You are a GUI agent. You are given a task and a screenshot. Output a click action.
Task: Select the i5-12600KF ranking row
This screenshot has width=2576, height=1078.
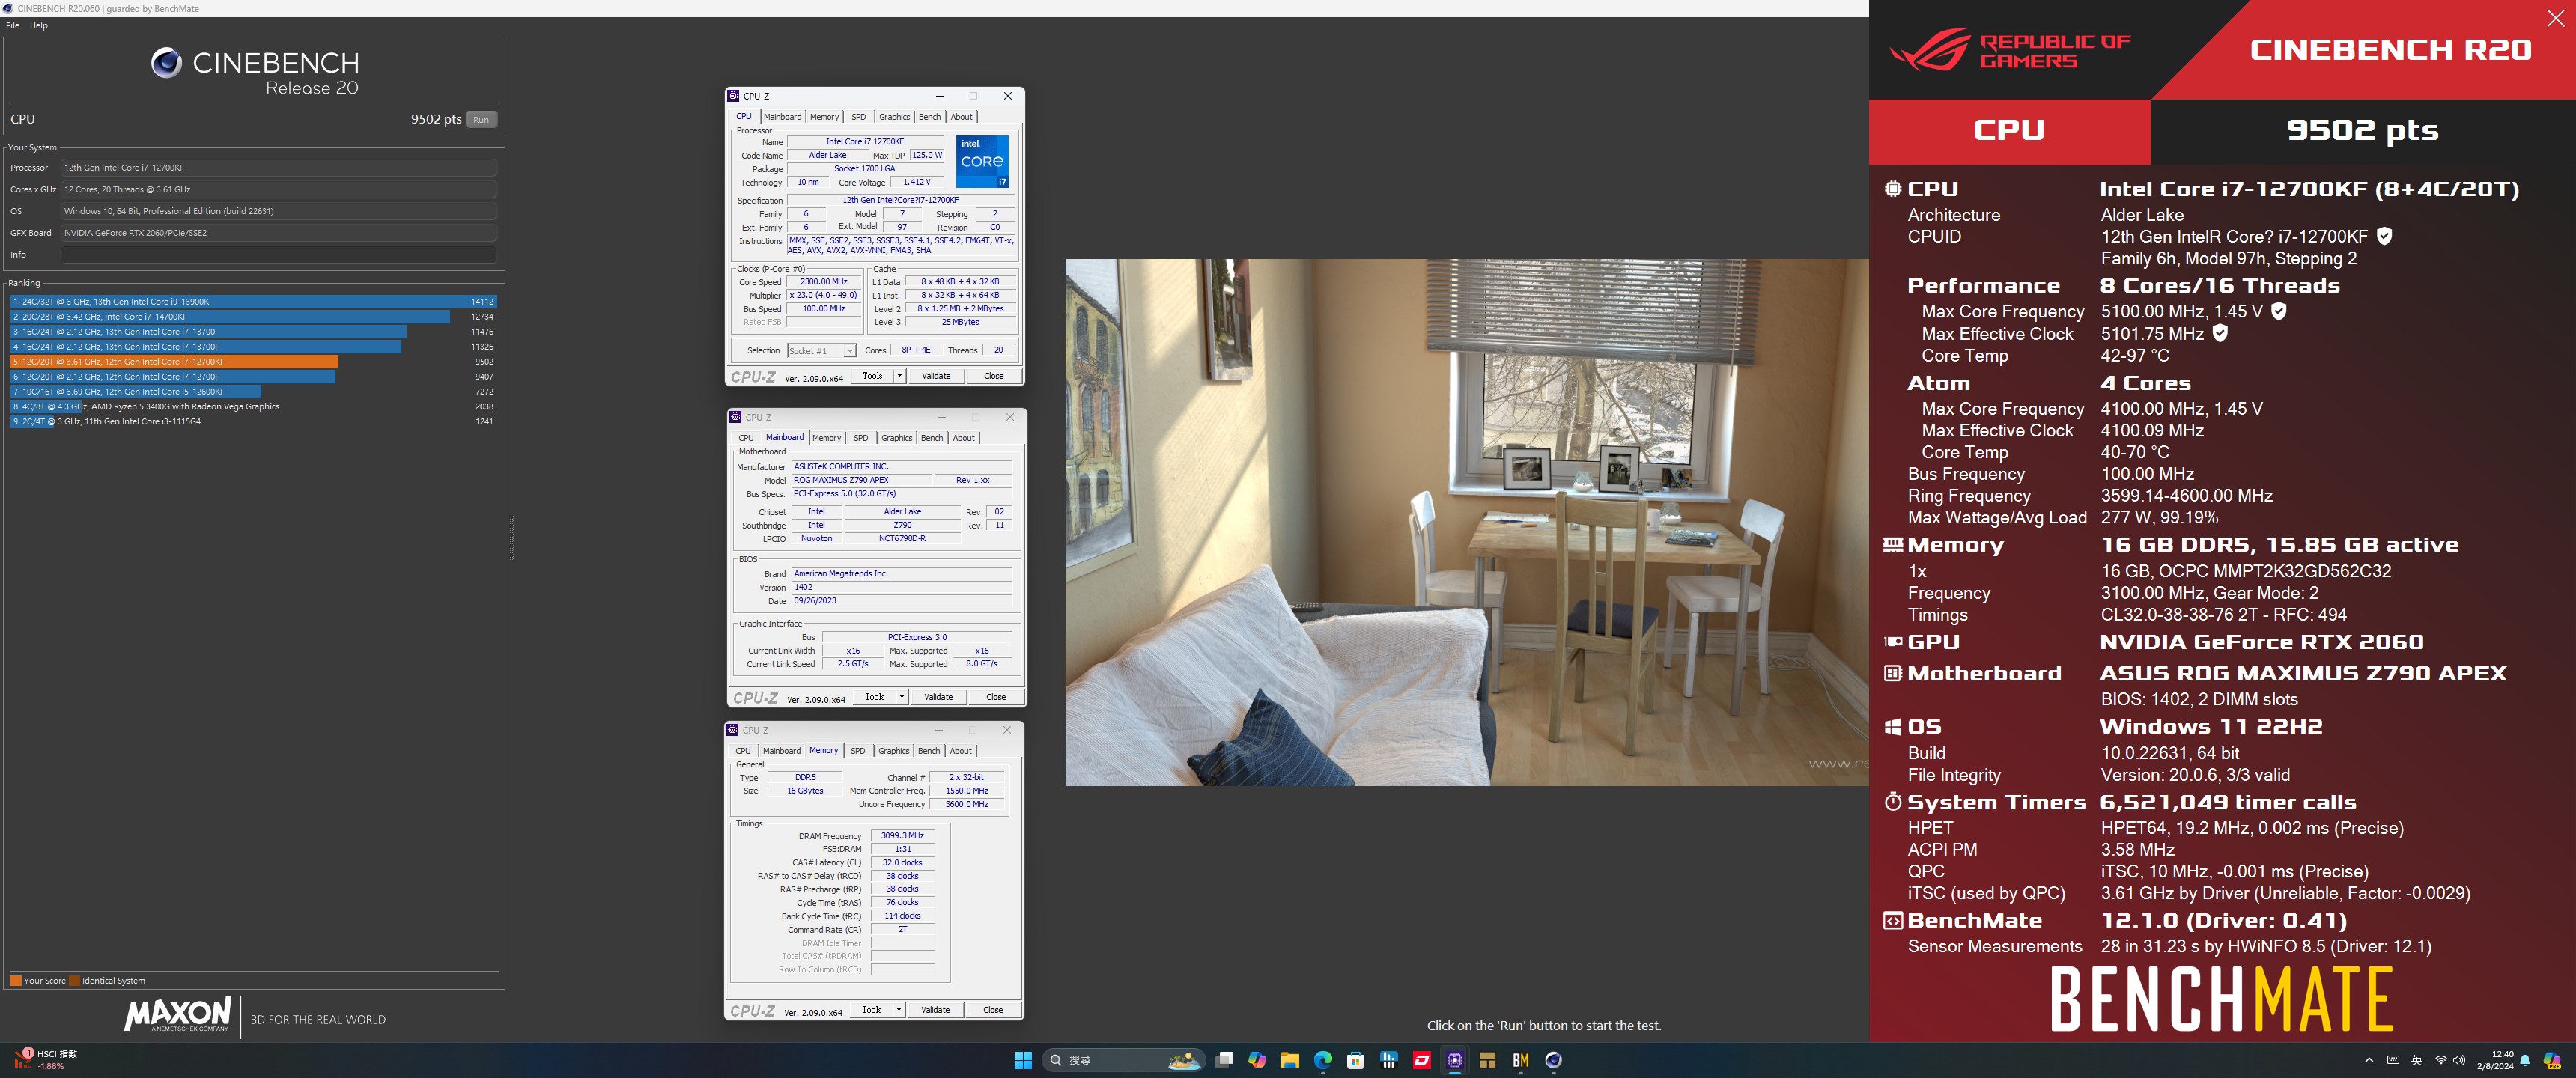pyautogui.click(x=253, y=392)
